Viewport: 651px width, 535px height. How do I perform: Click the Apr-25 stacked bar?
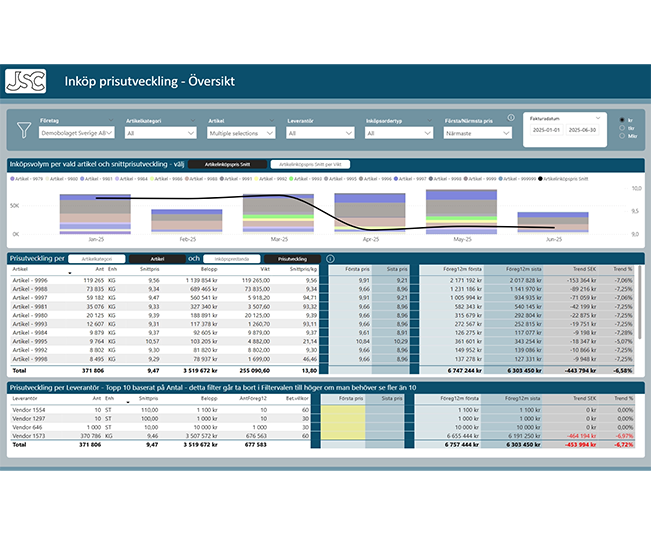(x=370, y=213)
